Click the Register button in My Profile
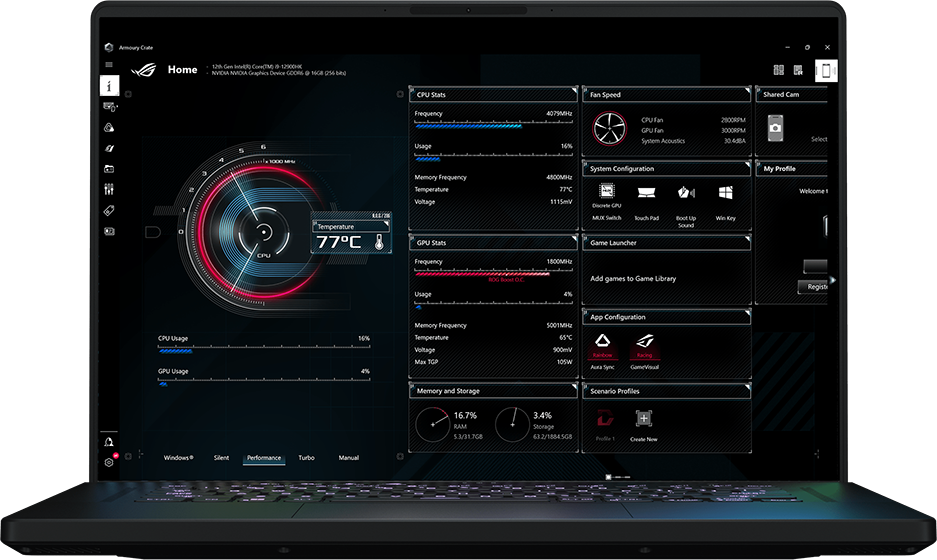Image resolution: width=937 pixels, height=560 pixels. [x=813, y=287]
